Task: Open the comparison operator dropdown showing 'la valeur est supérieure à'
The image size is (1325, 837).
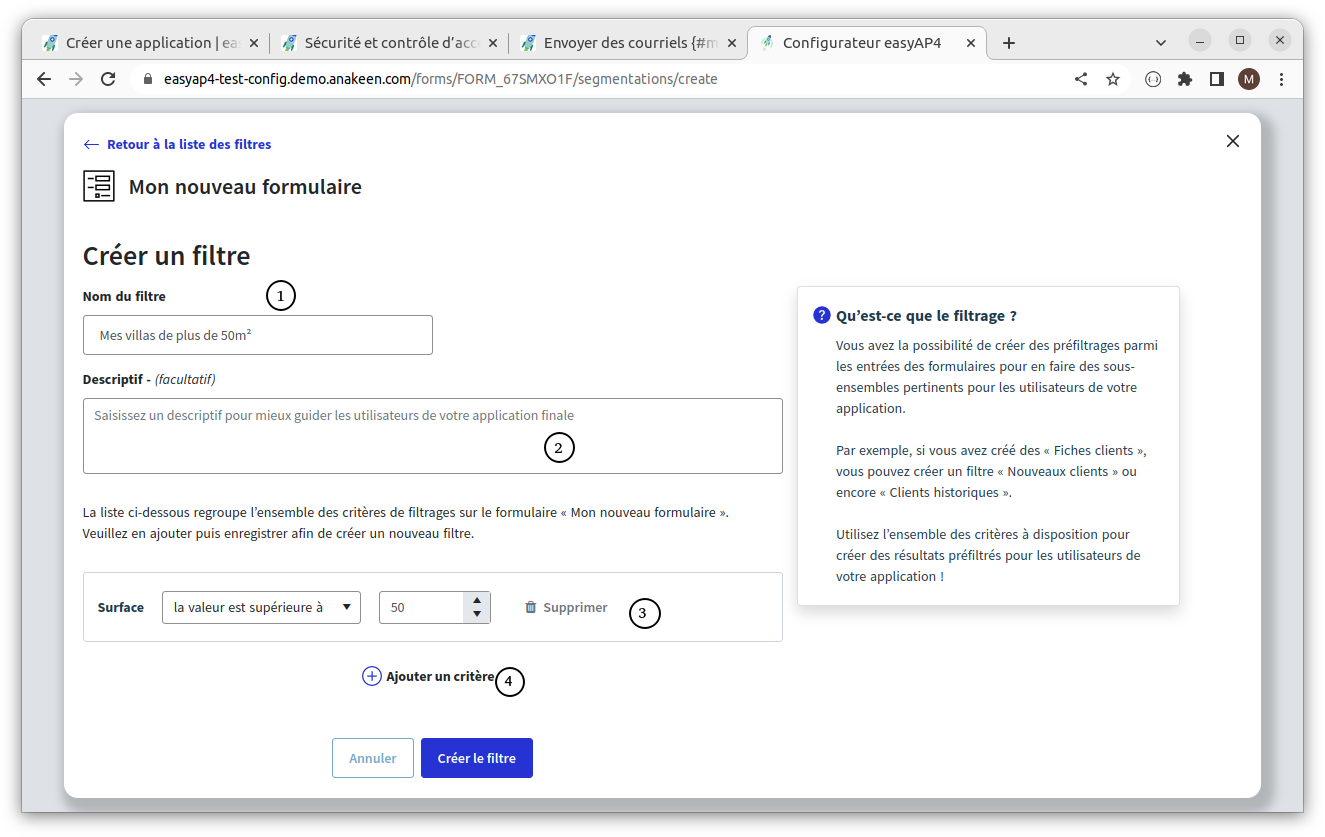Action: 261,607
